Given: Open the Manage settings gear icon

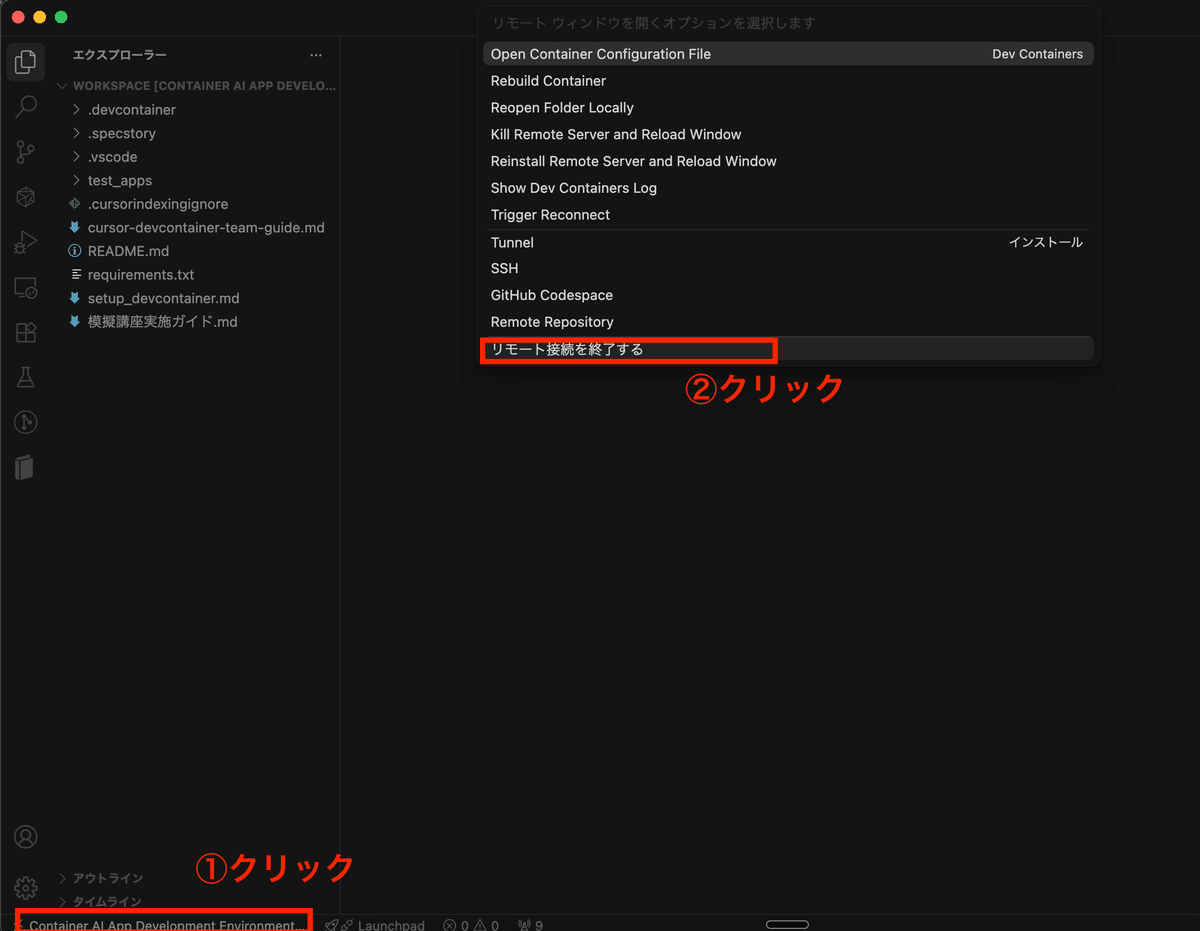Looking at the screenshot, I should click(x=25, y=886).
